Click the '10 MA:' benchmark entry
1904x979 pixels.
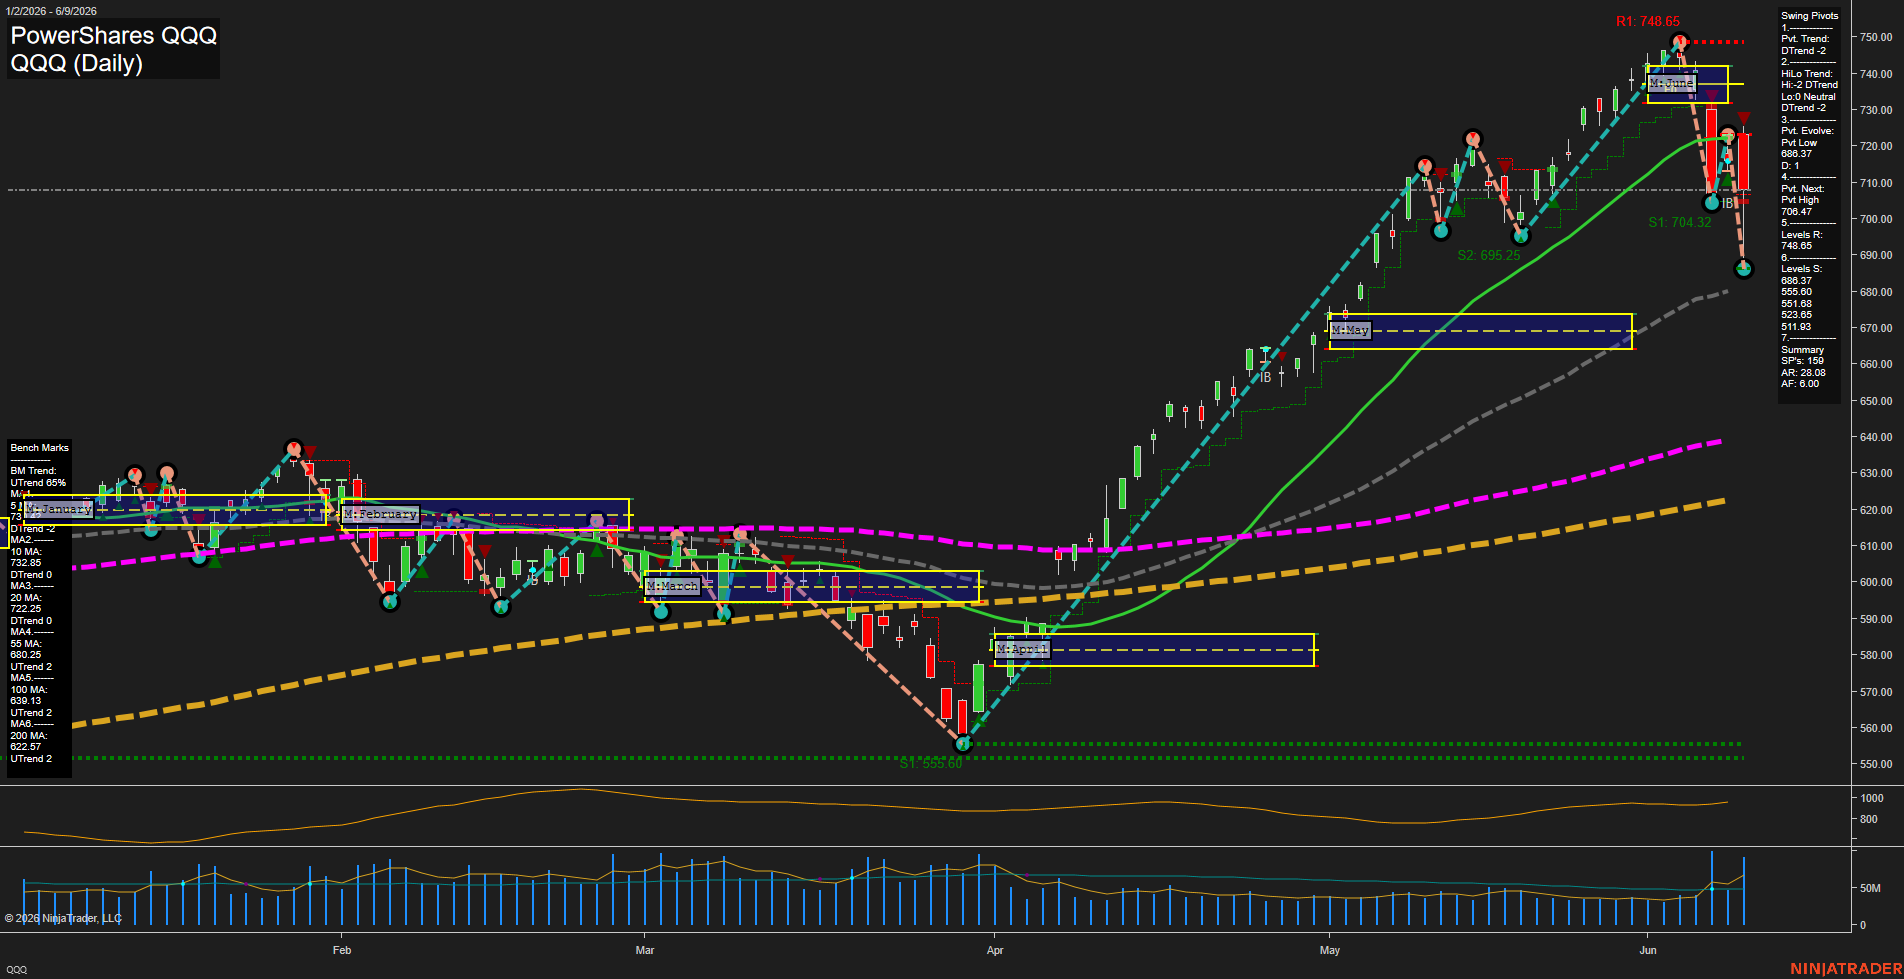pos(26,552)
